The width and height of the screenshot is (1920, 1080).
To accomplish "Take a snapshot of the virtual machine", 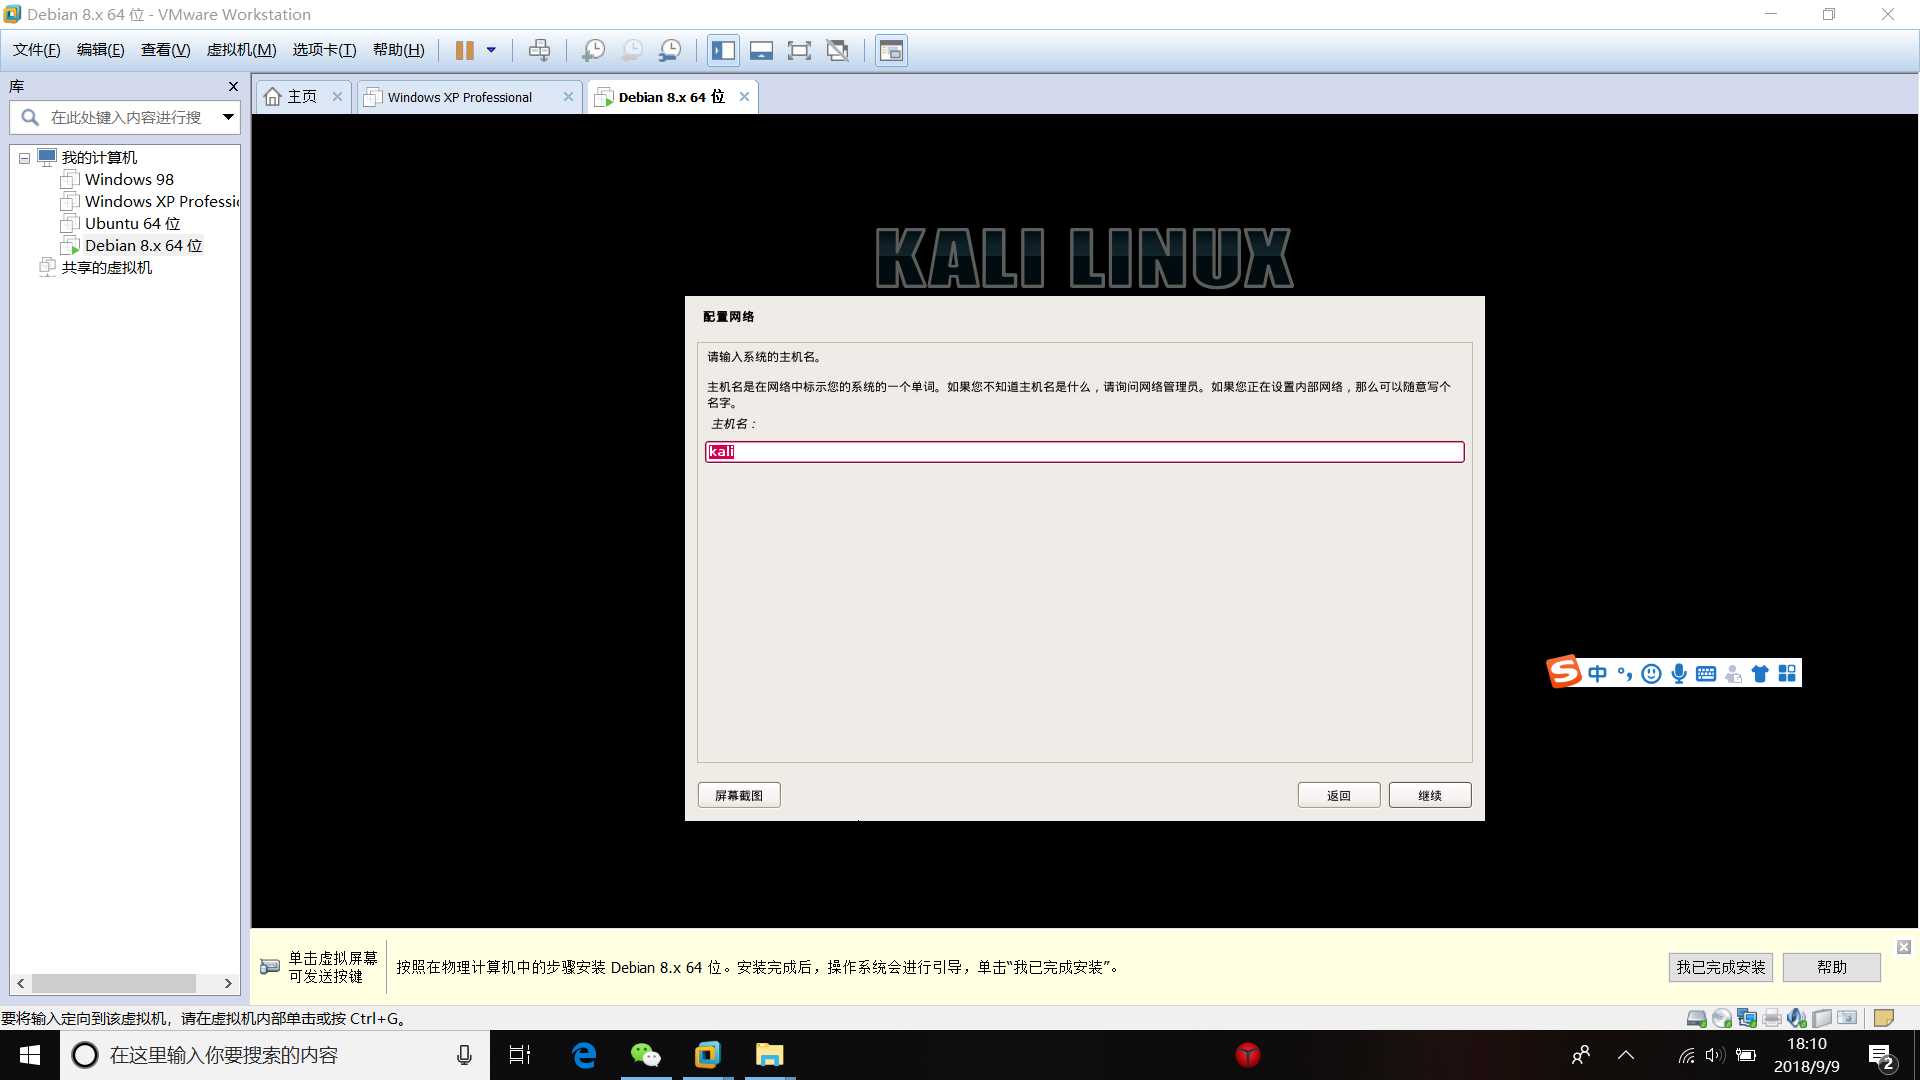I will pos(593,50).
